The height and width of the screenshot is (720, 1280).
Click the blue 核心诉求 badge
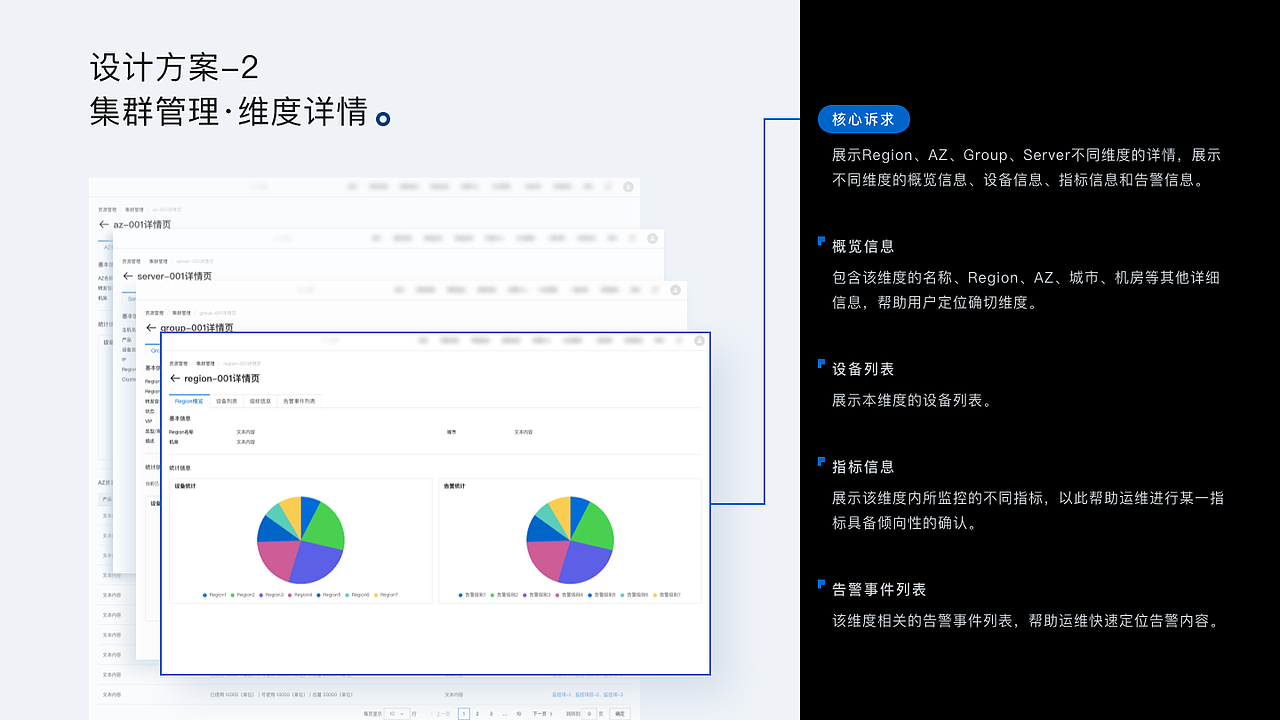pos(863,119)
